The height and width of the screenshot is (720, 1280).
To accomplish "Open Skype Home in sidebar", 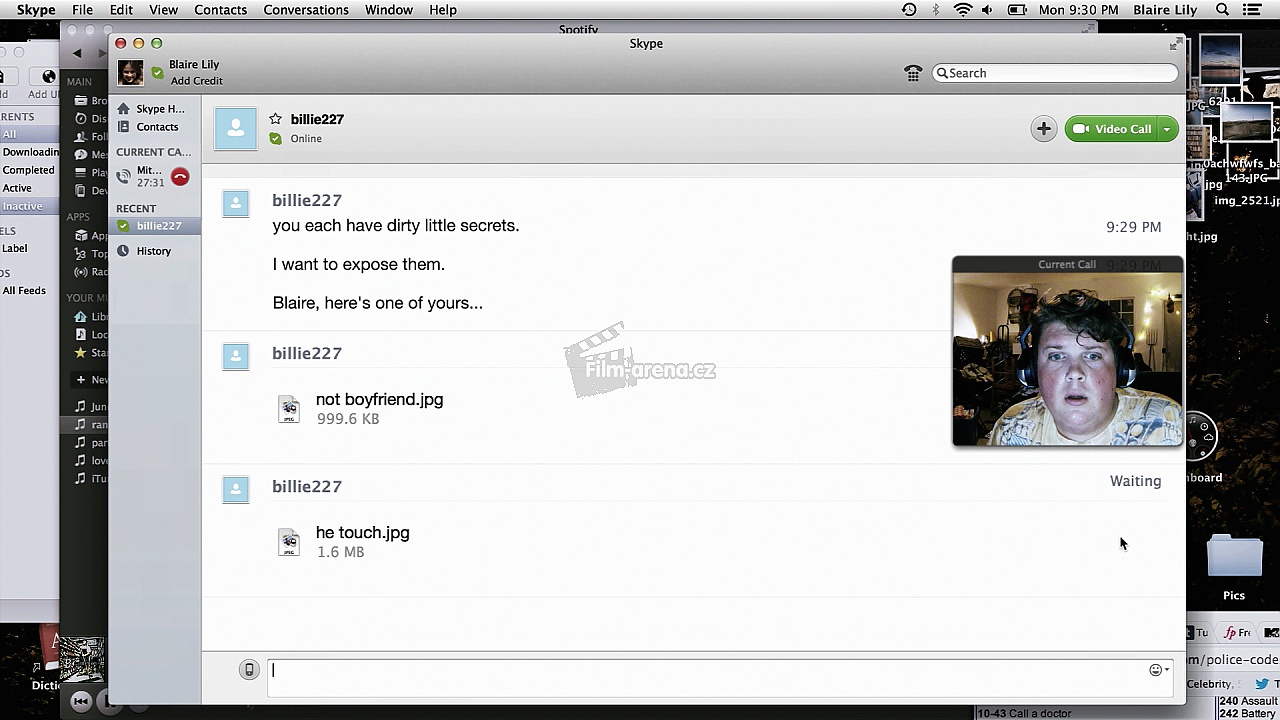I will (x=159, y=109).
